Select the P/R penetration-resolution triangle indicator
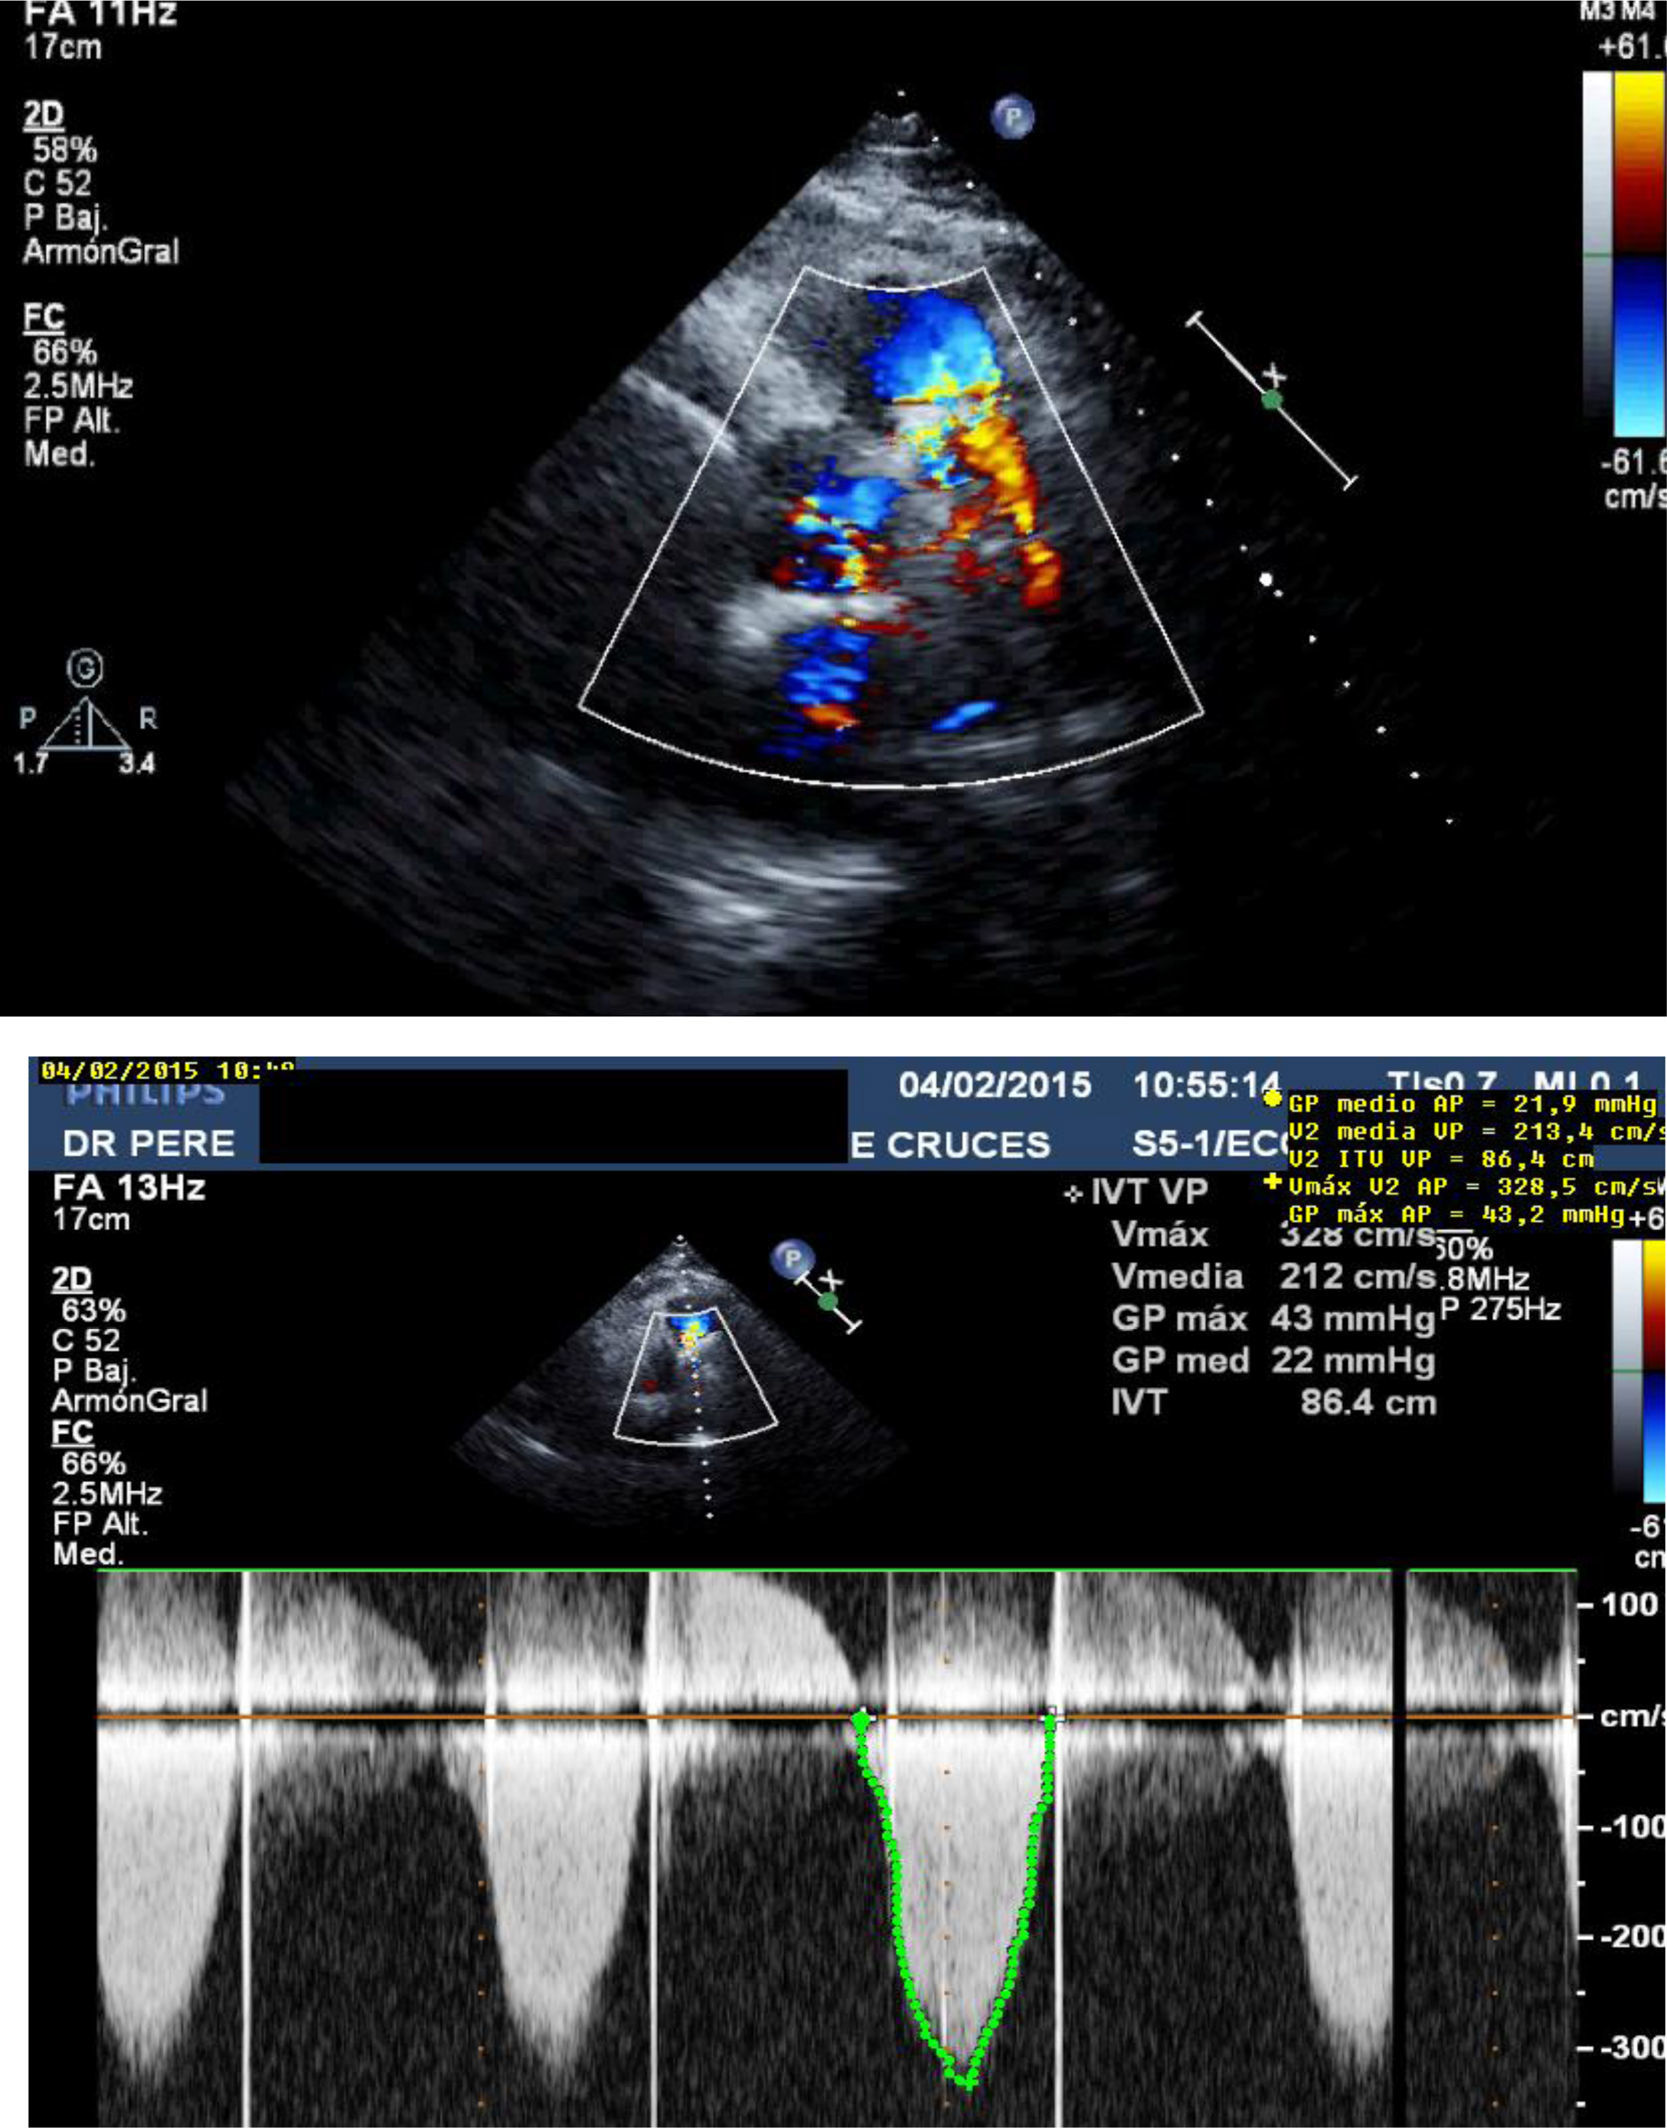 click(x=87, y=726)
